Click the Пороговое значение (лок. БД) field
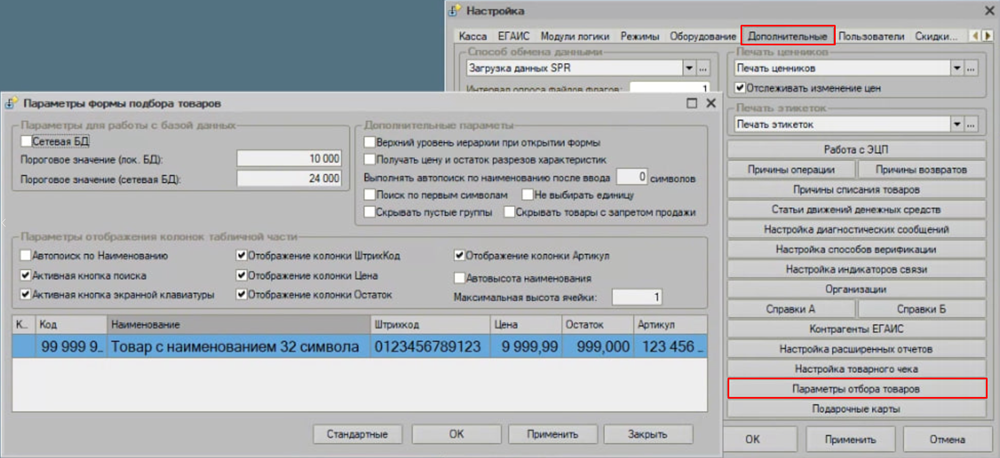The height and width of the screenshot is (458, 1000). coord(292,159)
